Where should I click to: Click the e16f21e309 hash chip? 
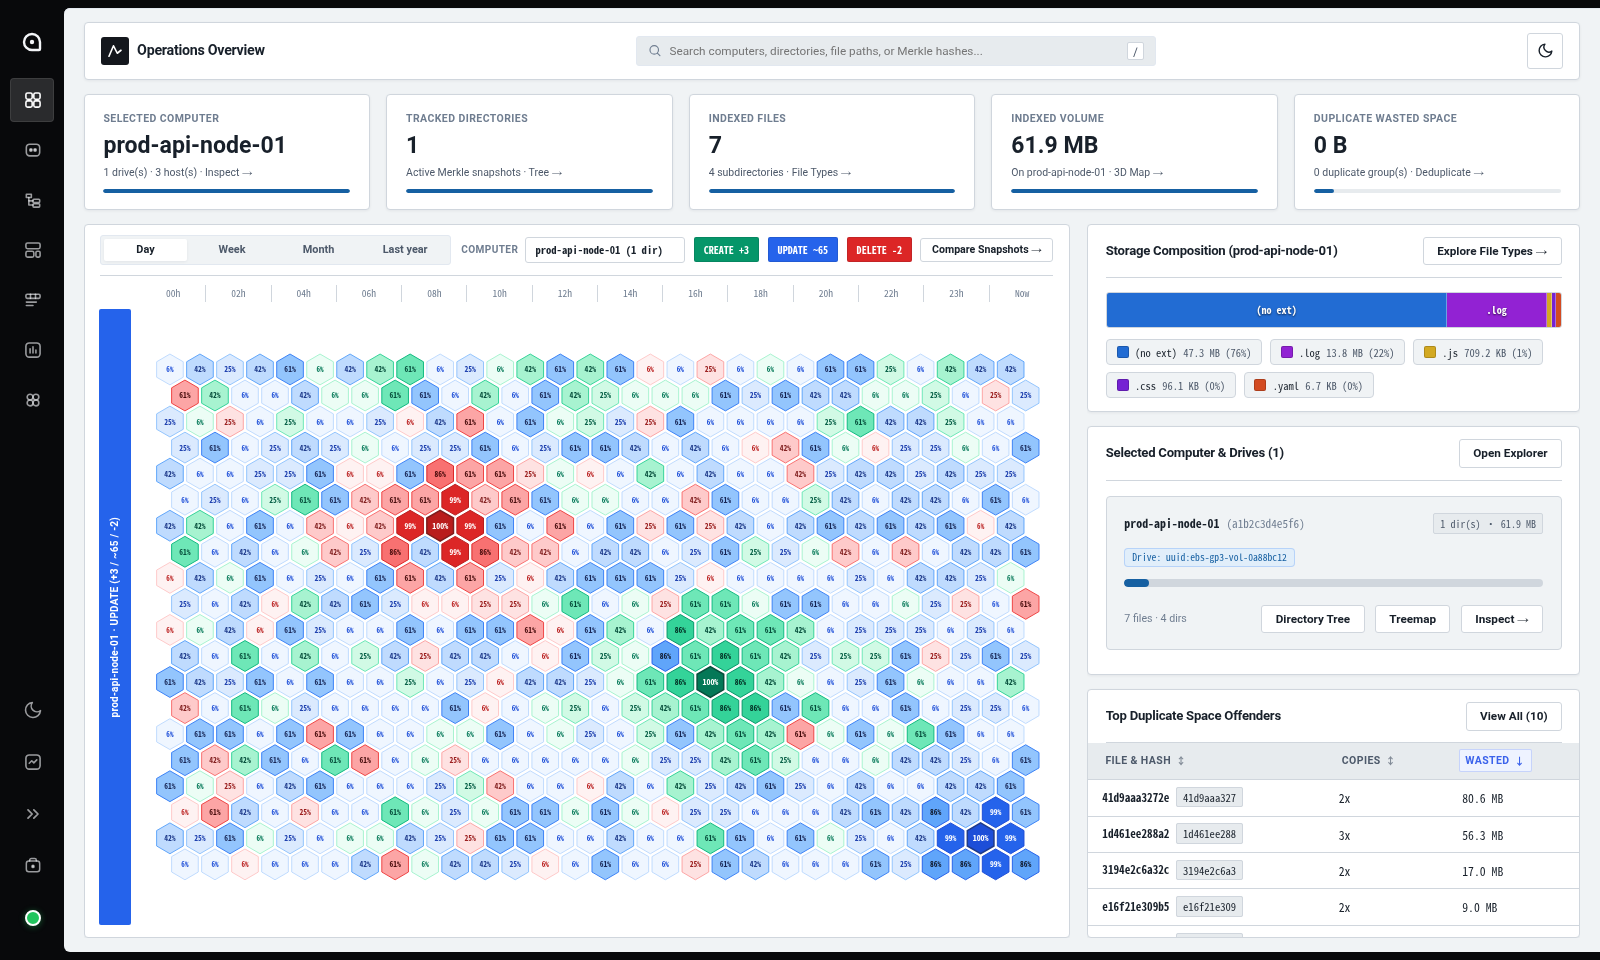tap(1209, 907)
